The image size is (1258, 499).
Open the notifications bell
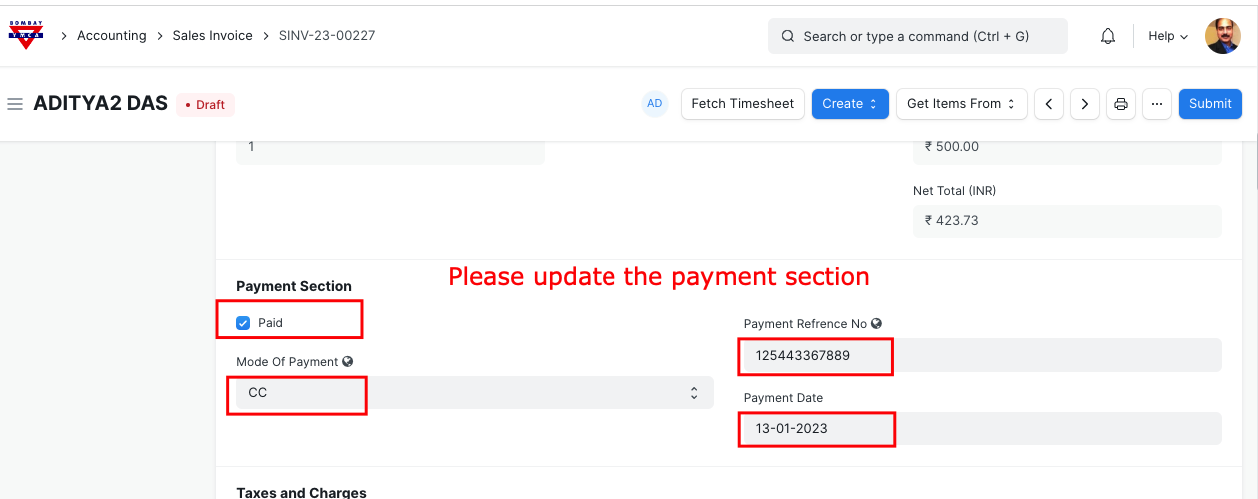pyautogui.click(x=1108, y=36)
